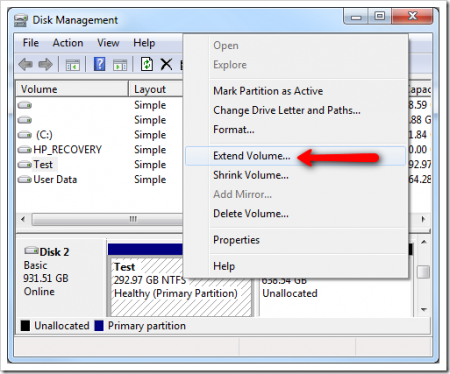Minimize the Disk Management window
Viewport: 450px width, 374px height.
[x=356, y=17]
